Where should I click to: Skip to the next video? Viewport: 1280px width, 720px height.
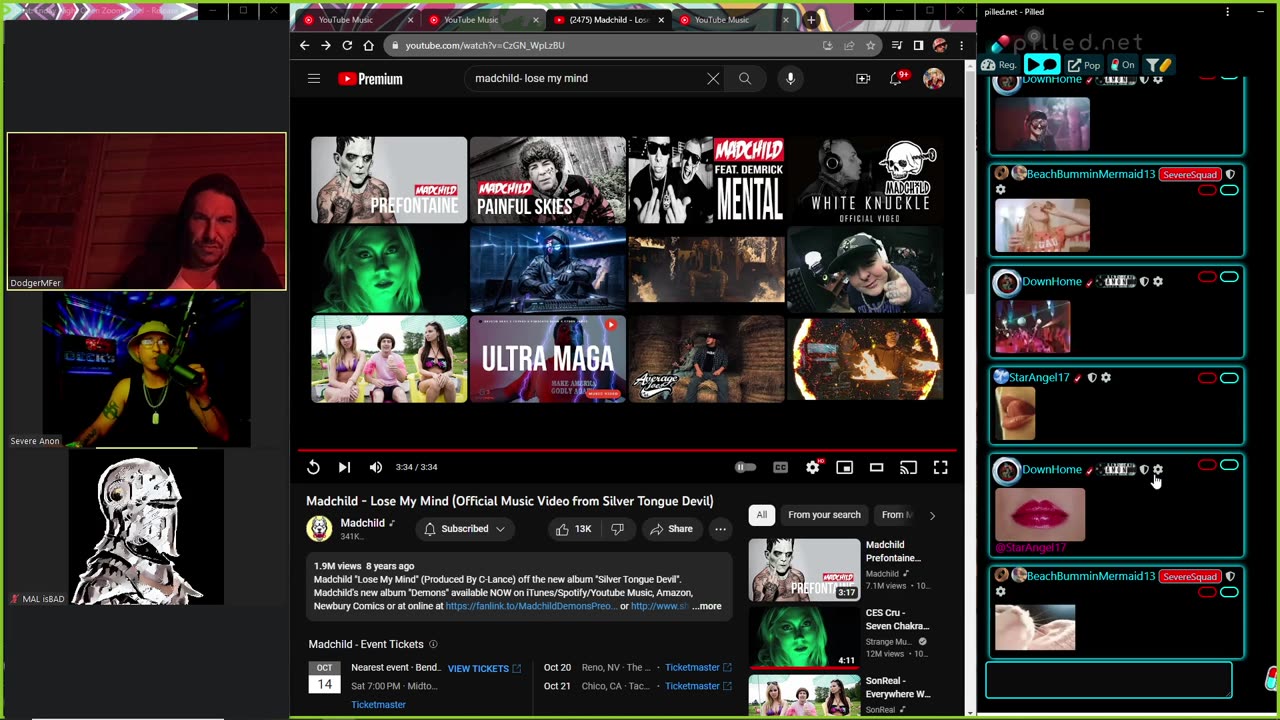point(344,467)
